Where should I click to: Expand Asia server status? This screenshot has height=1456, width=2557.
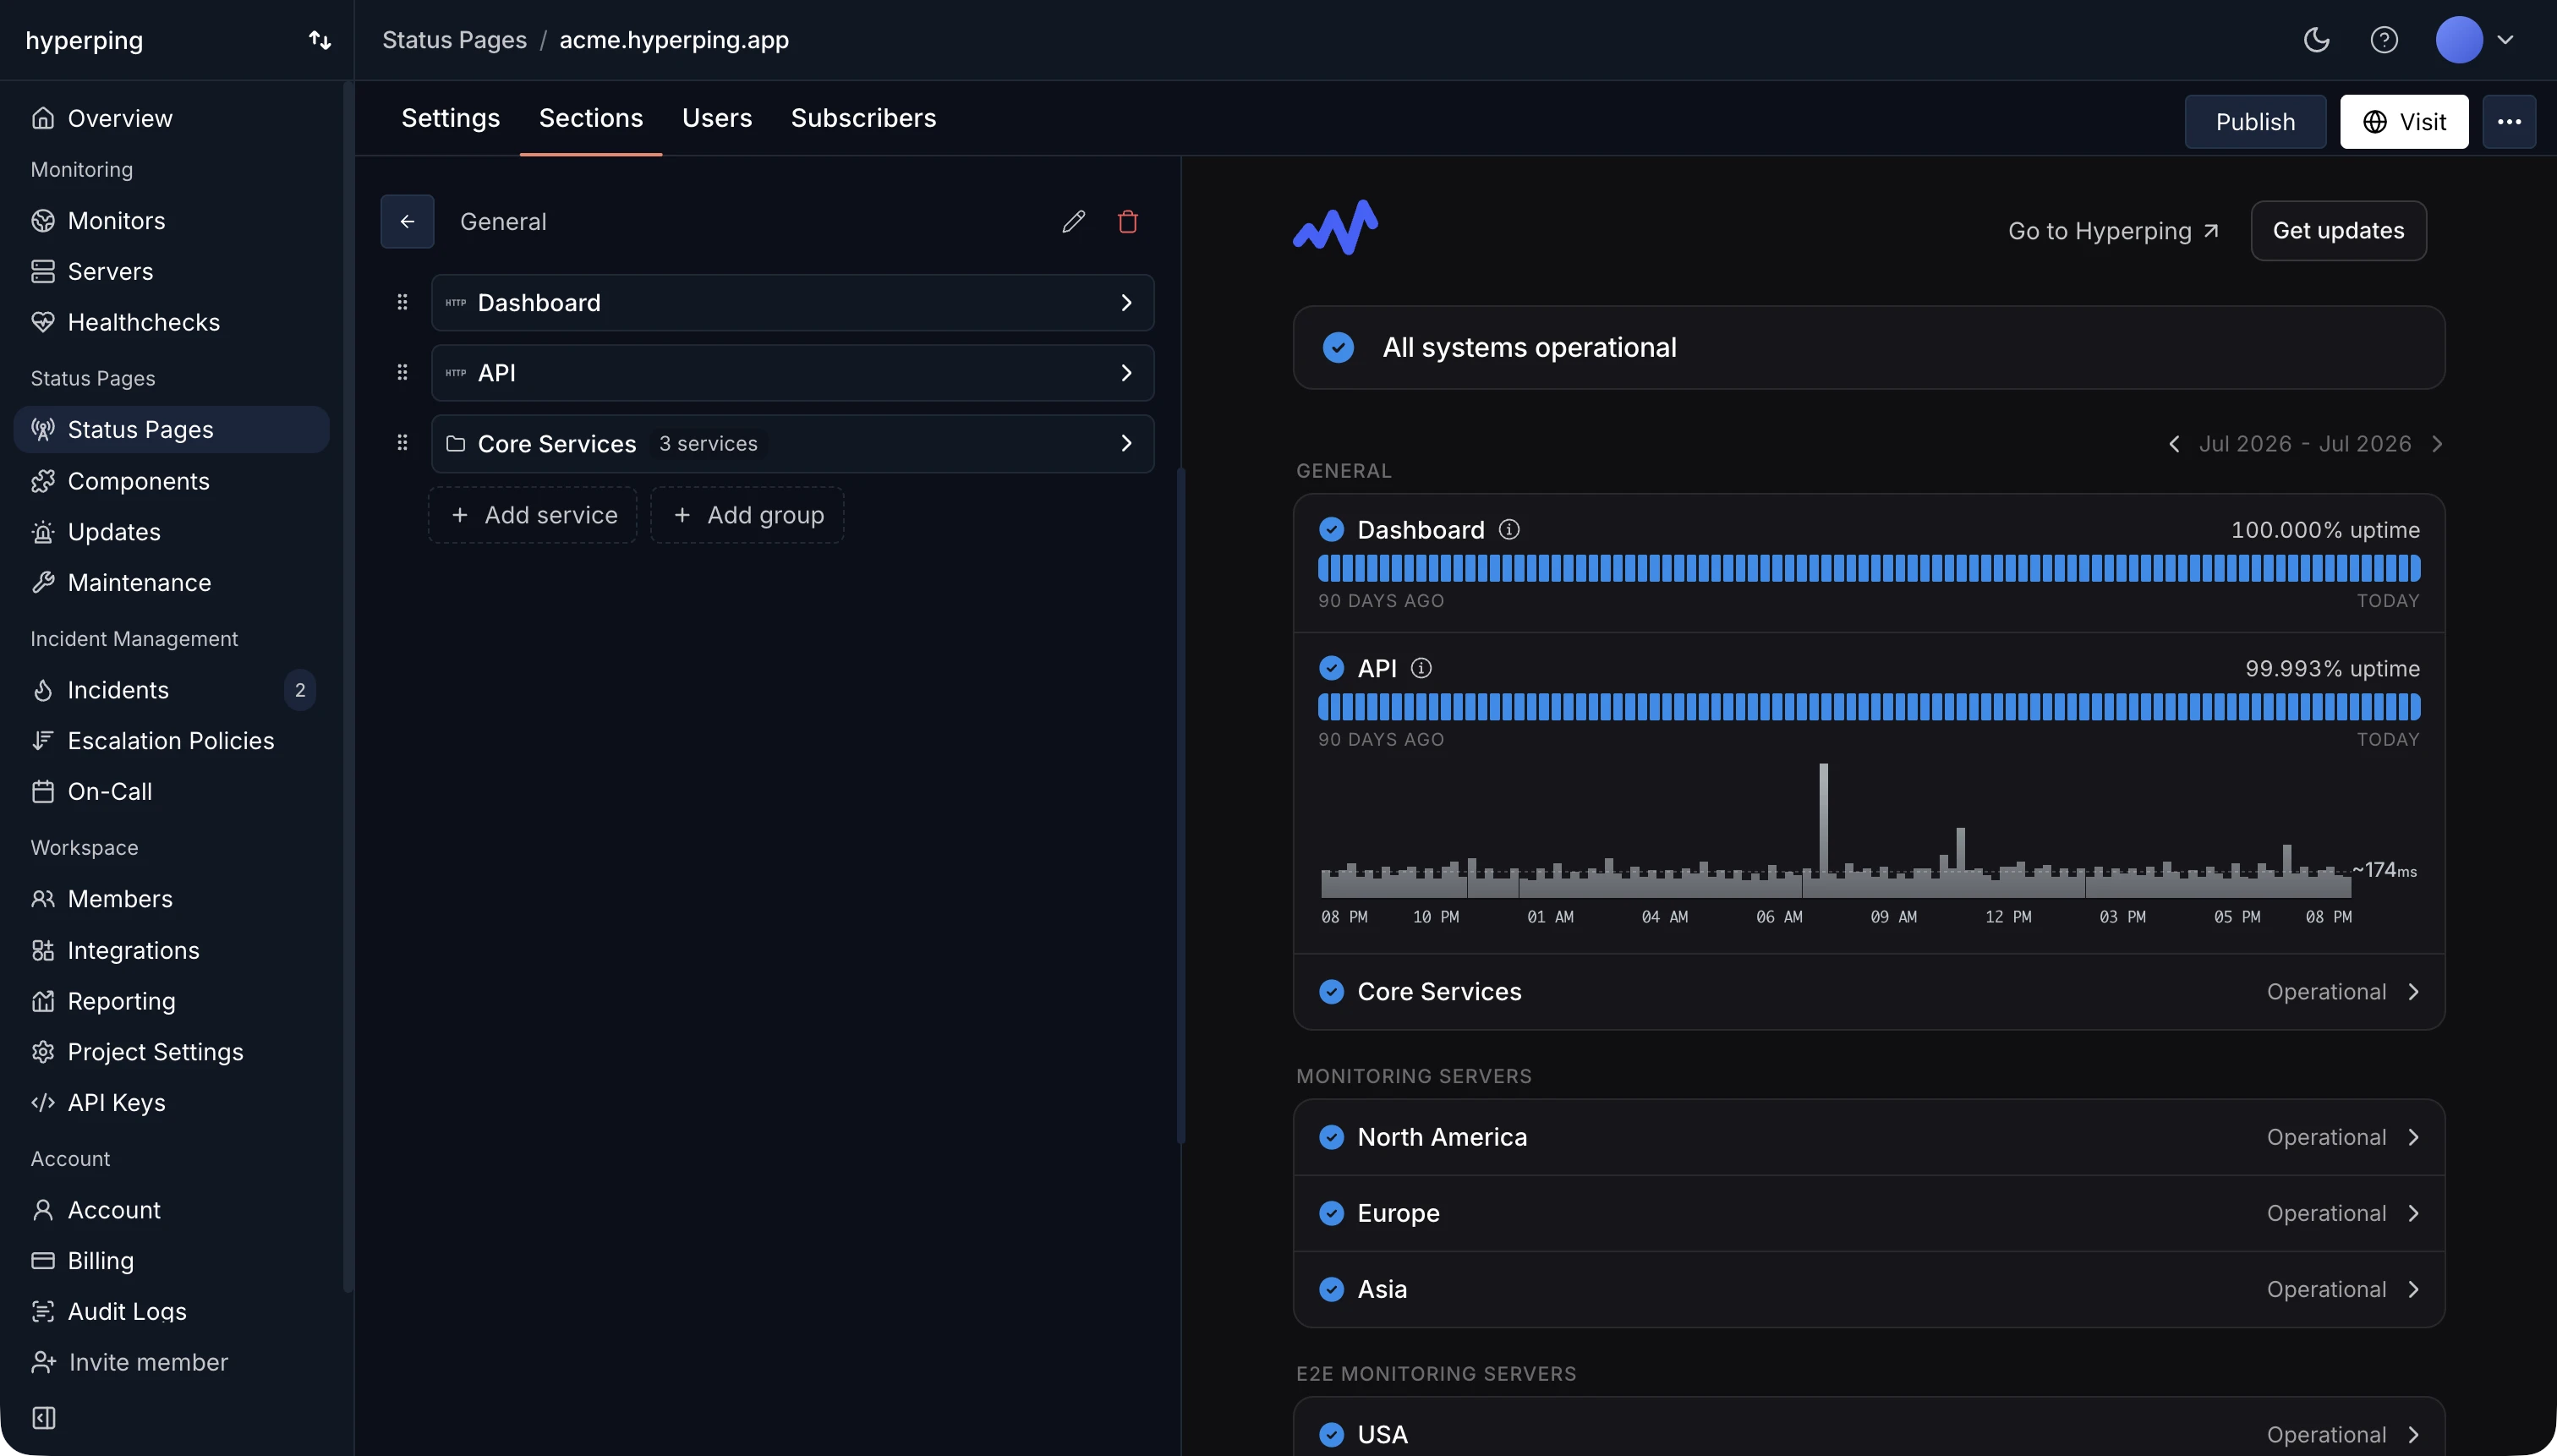click(1868, 1289)
